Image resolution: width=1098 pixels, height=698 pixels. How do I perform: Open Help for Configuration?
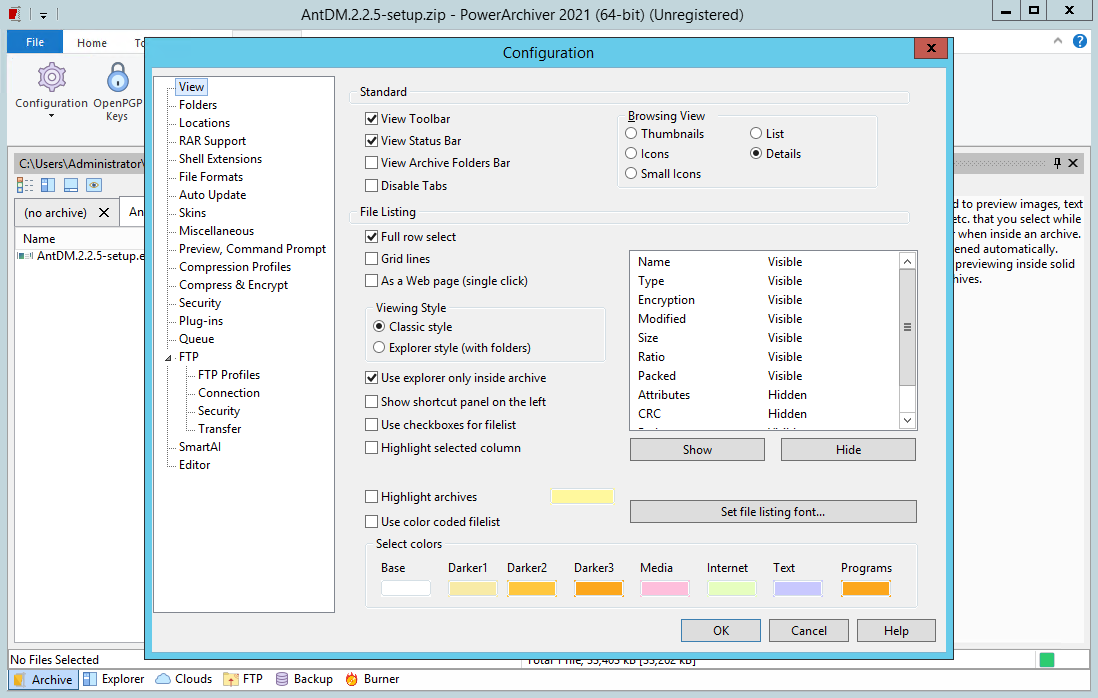coord(896,630)
